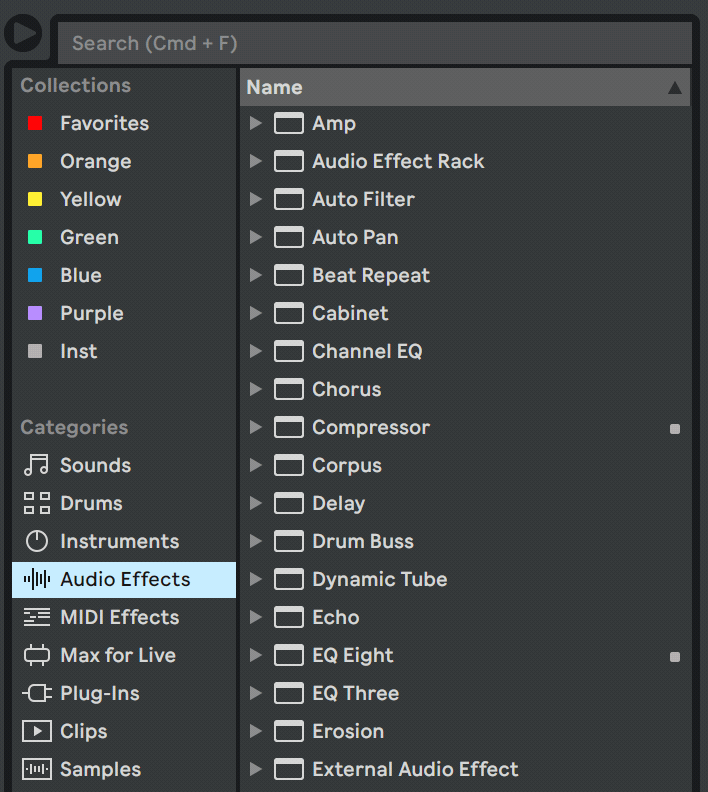Click the Plug-Ins plug icon
Image resolution: width=708 pixels, height=792 pixels.
(x=36, y=693)
